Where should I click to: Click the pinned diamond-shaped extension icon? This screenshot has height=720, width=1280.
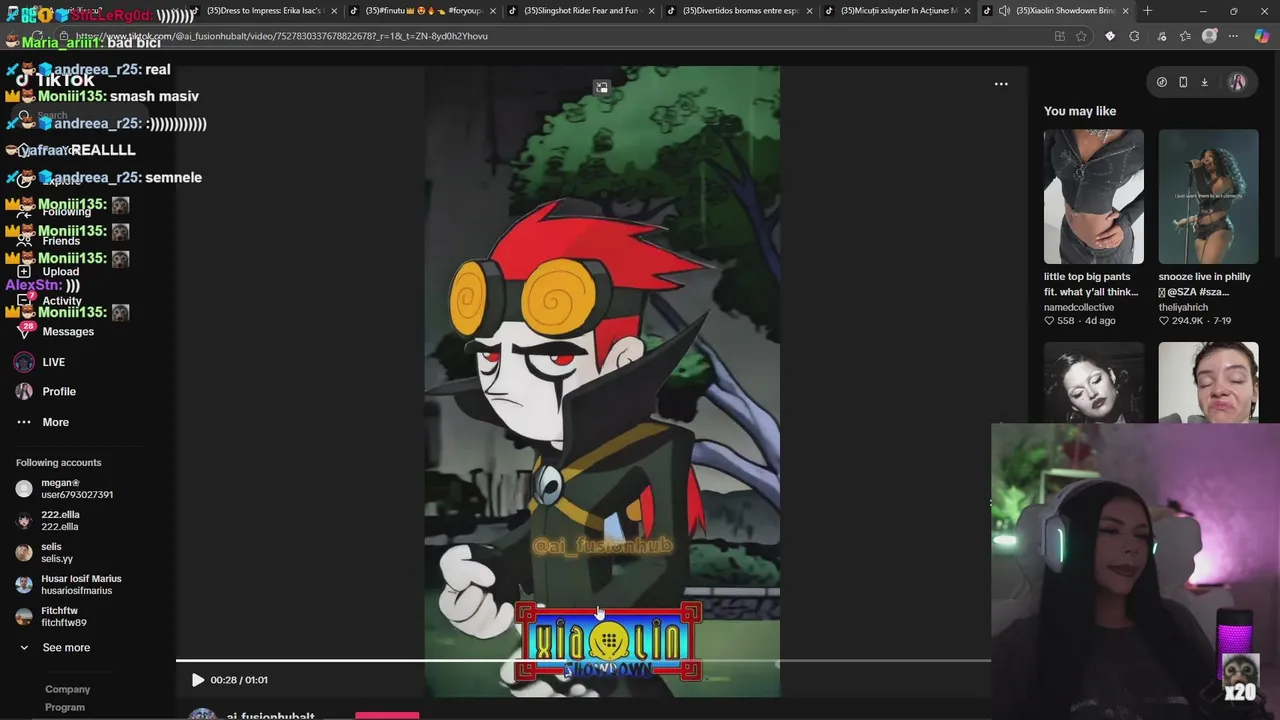coord(1110,36)
